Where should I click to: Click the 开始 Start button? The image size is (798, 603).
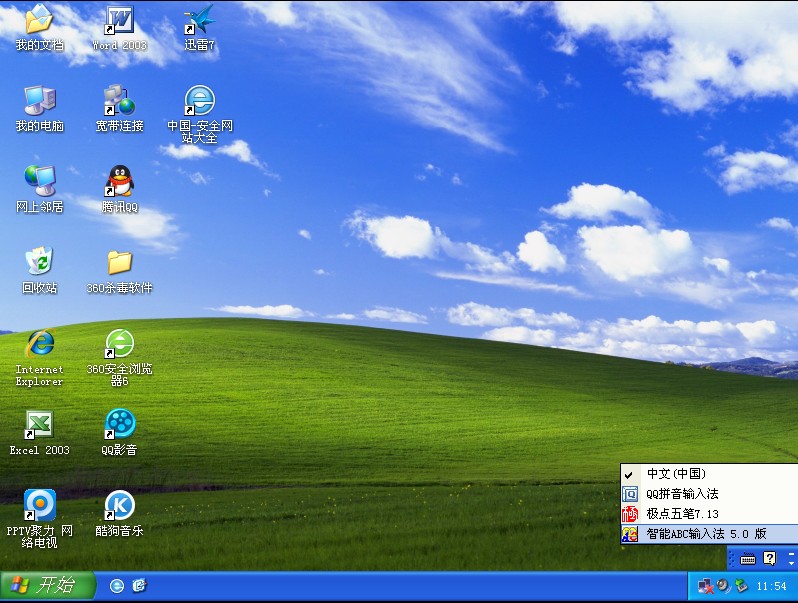click(48, 586)
